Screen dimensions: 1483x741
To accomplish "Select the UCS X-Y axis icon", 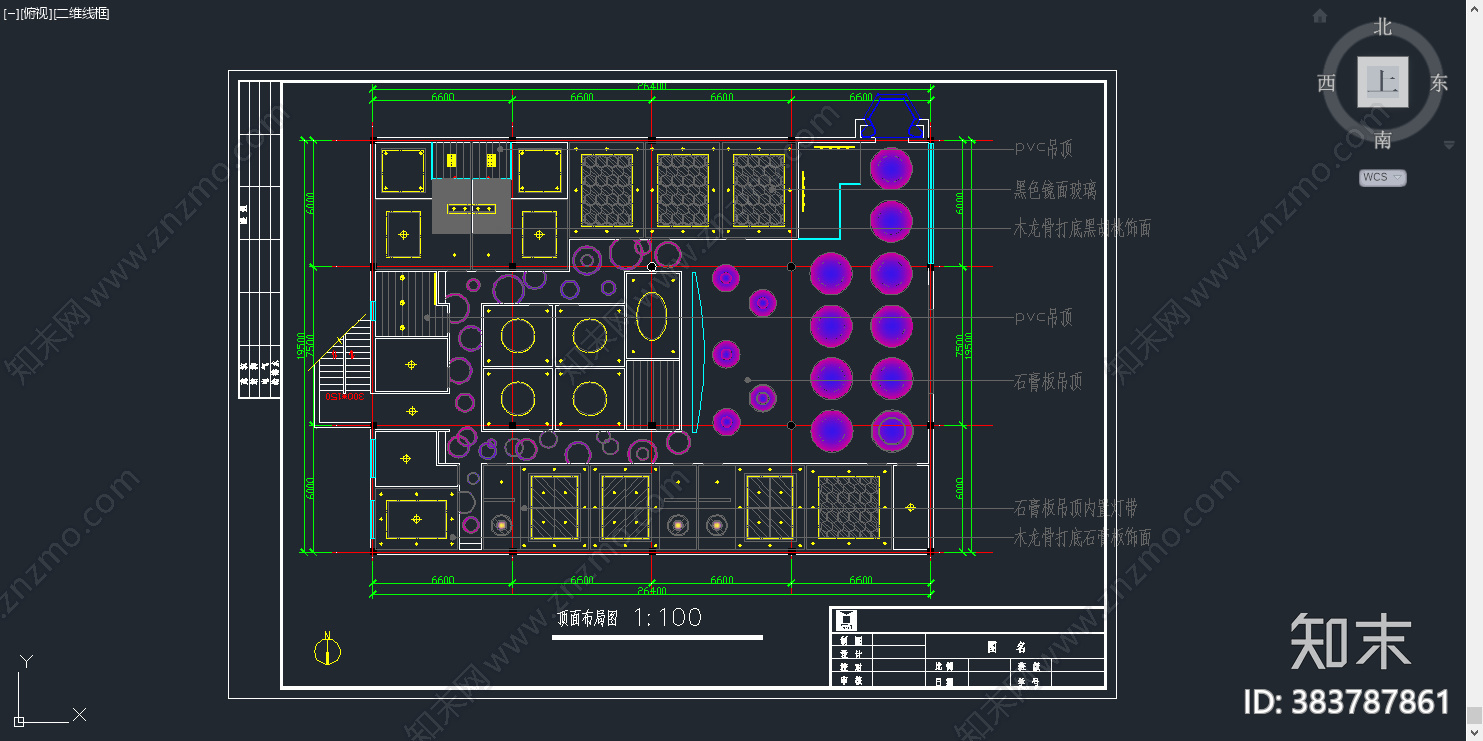I will (x=48, y=690).
